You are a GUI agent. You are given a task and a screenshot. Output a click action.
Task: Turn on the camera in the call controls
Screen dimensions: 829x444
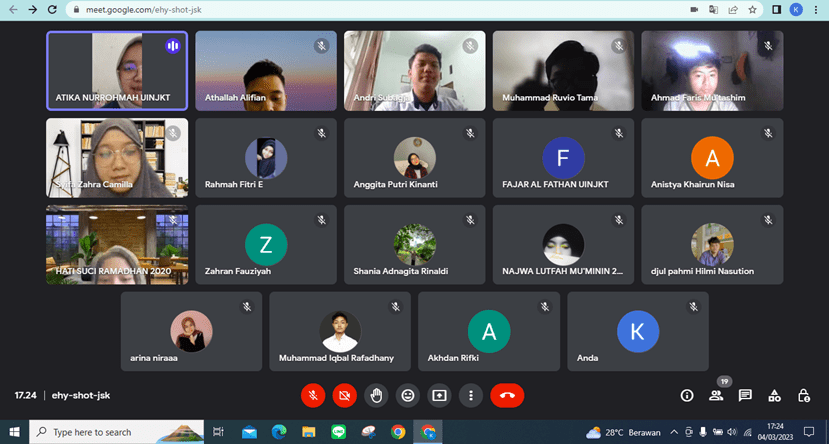click(x=344, y=395)
